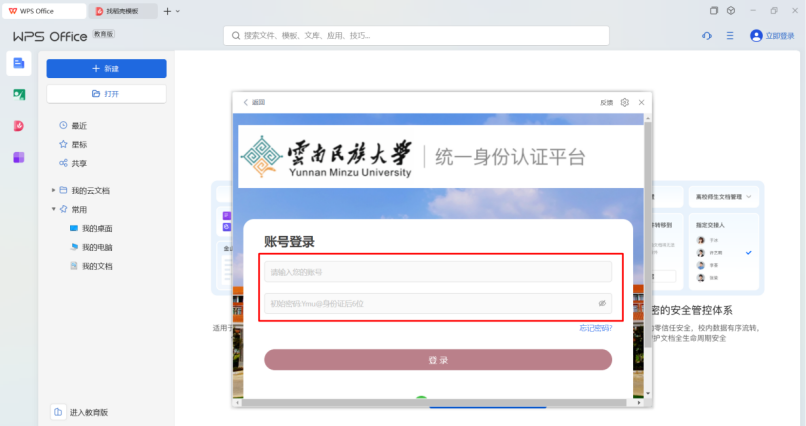Select 我的文档 item
This screenshot has height=426, width=806.
click(97, 266)
